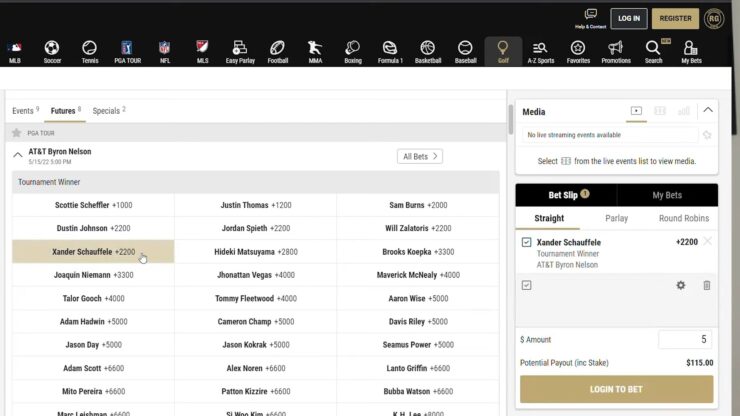The height and width of the screenshot is (416, 740).
Task: Open the Boxing category
Action: pos(353,52)
